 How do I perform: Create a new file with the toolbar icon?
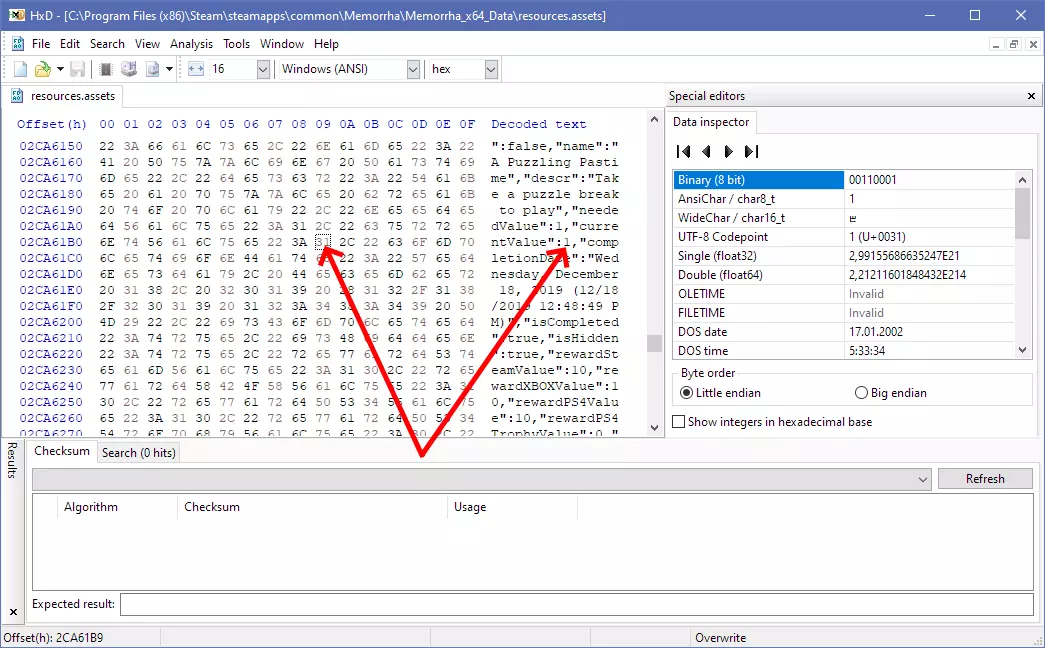(x=21, y=69)
